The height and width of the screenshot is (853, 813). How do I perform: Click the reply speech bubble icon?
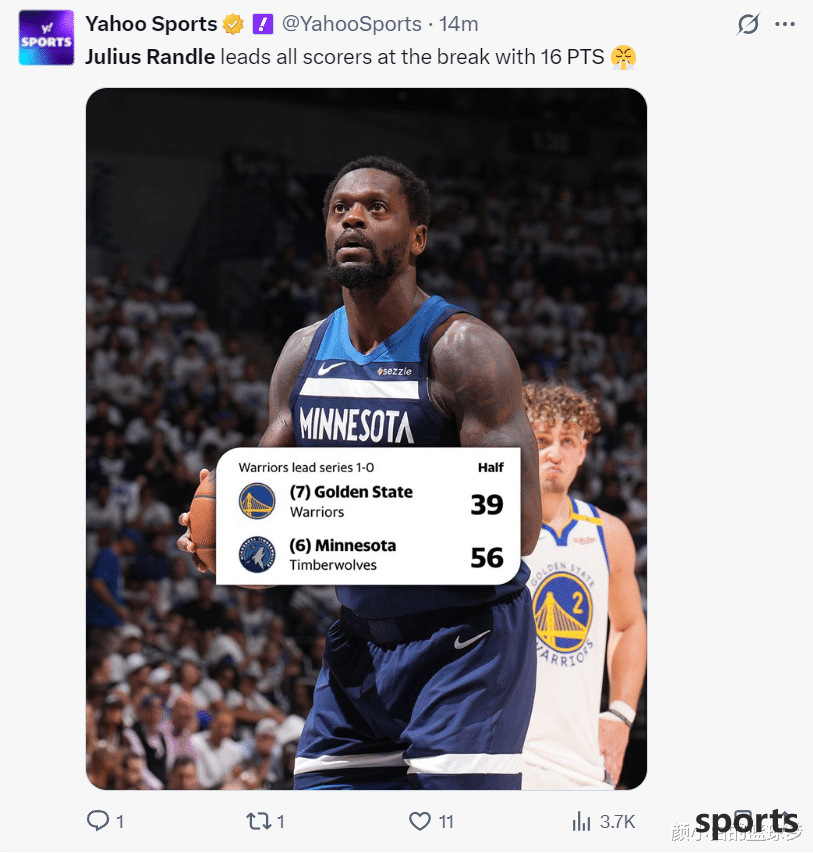point(98,820)
